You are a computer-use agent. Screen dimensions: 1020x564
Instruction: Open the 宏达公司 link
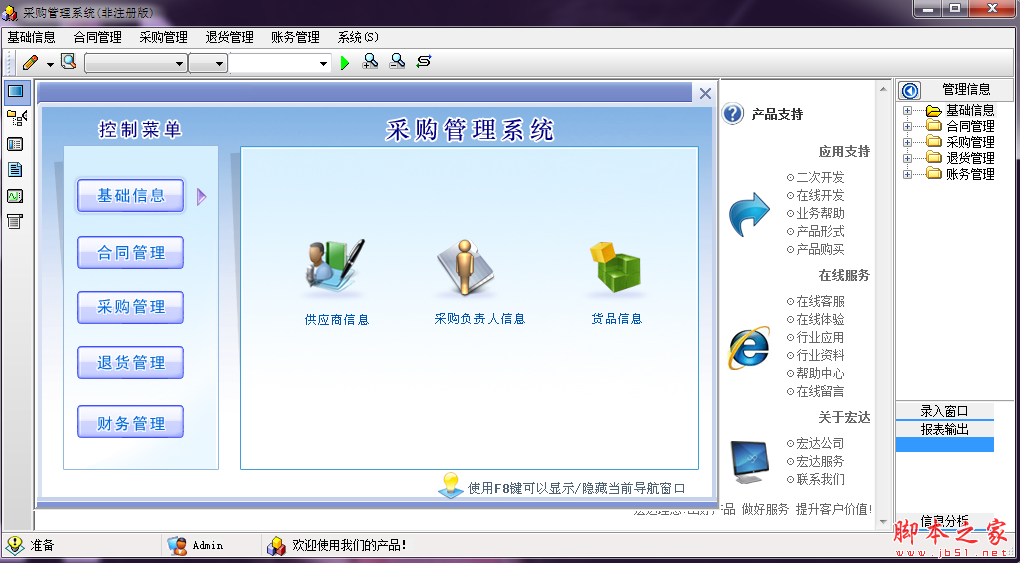[820, 444]
